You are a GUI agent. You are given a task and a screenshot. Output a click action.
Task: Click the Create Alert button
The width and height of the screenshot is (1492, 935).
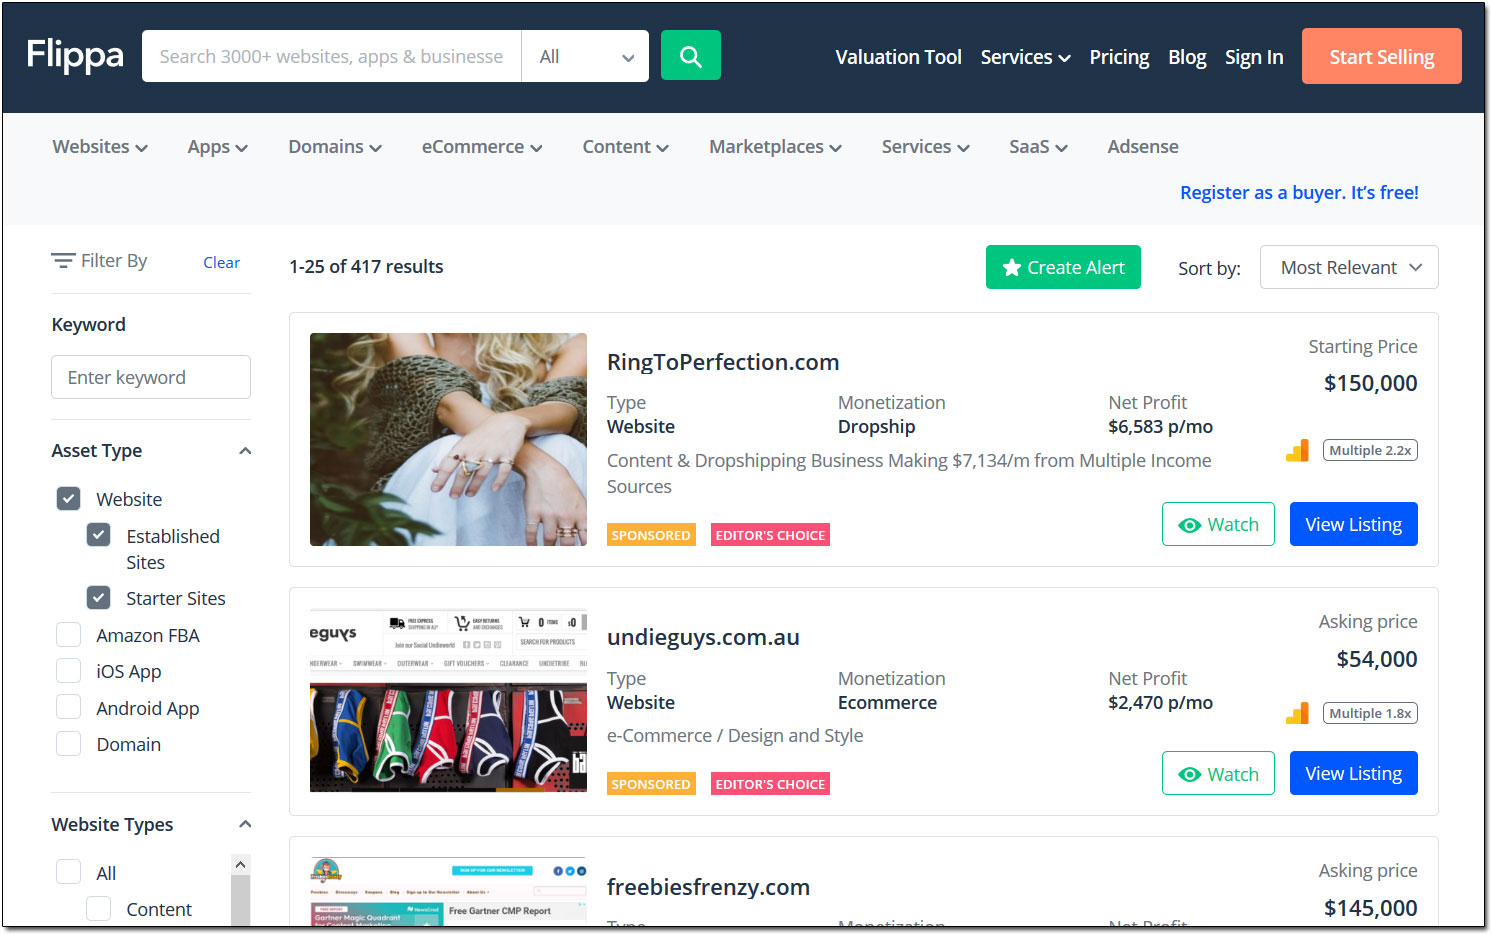point(1063,267)
